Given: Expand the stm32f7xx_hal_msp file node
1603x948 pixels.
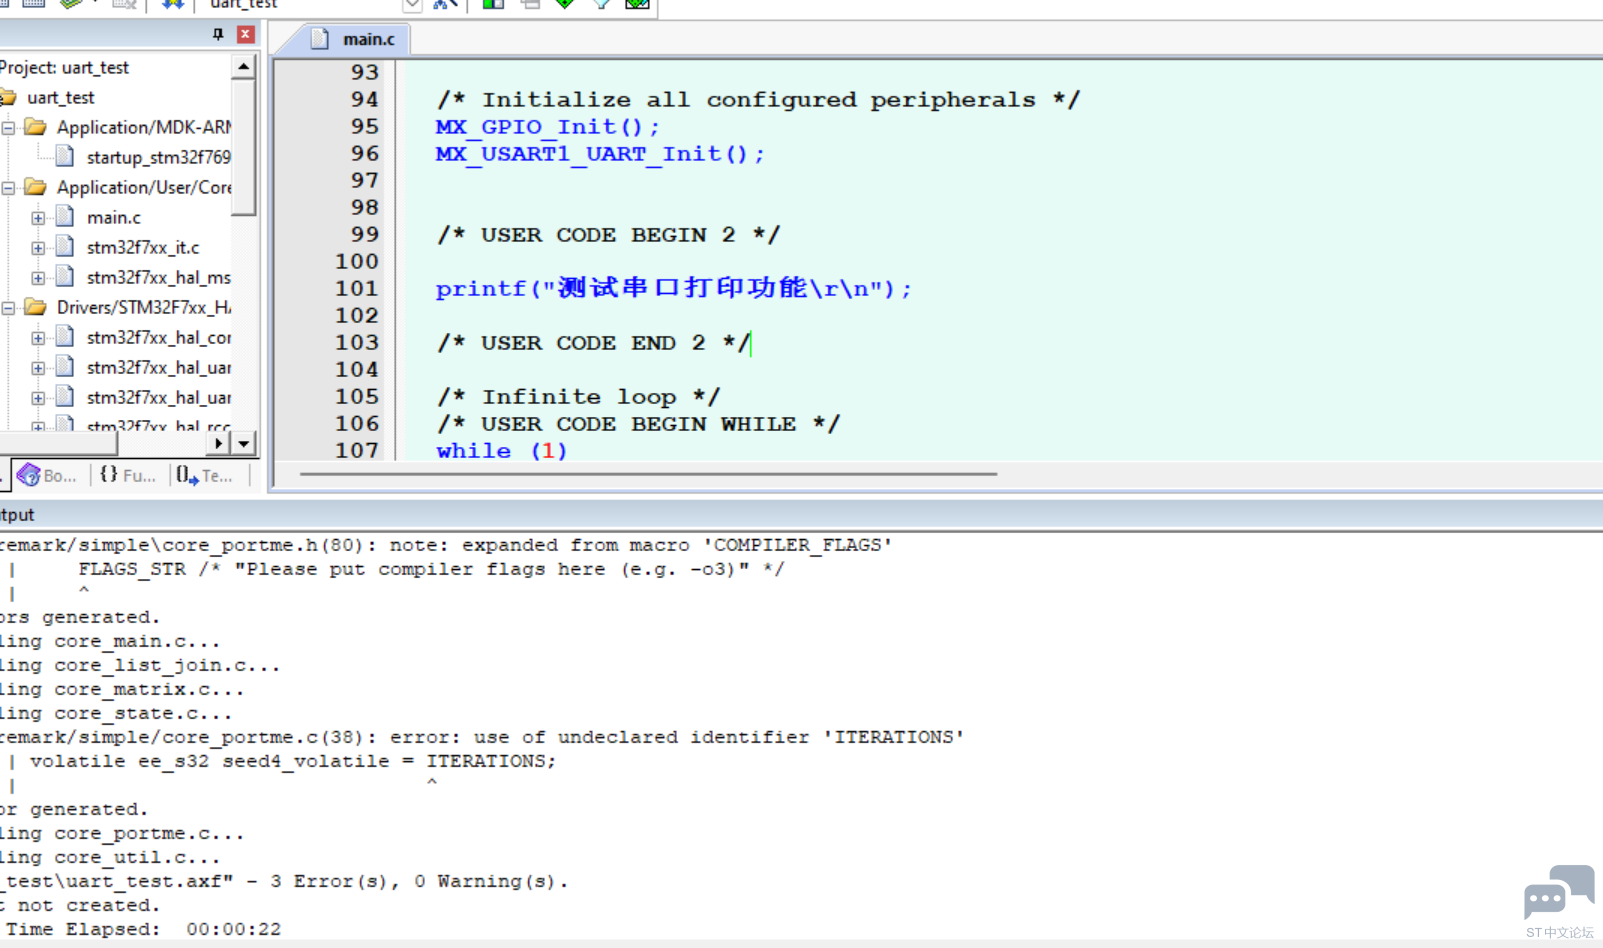Looking at the screenshot, I should coord(38,278).
